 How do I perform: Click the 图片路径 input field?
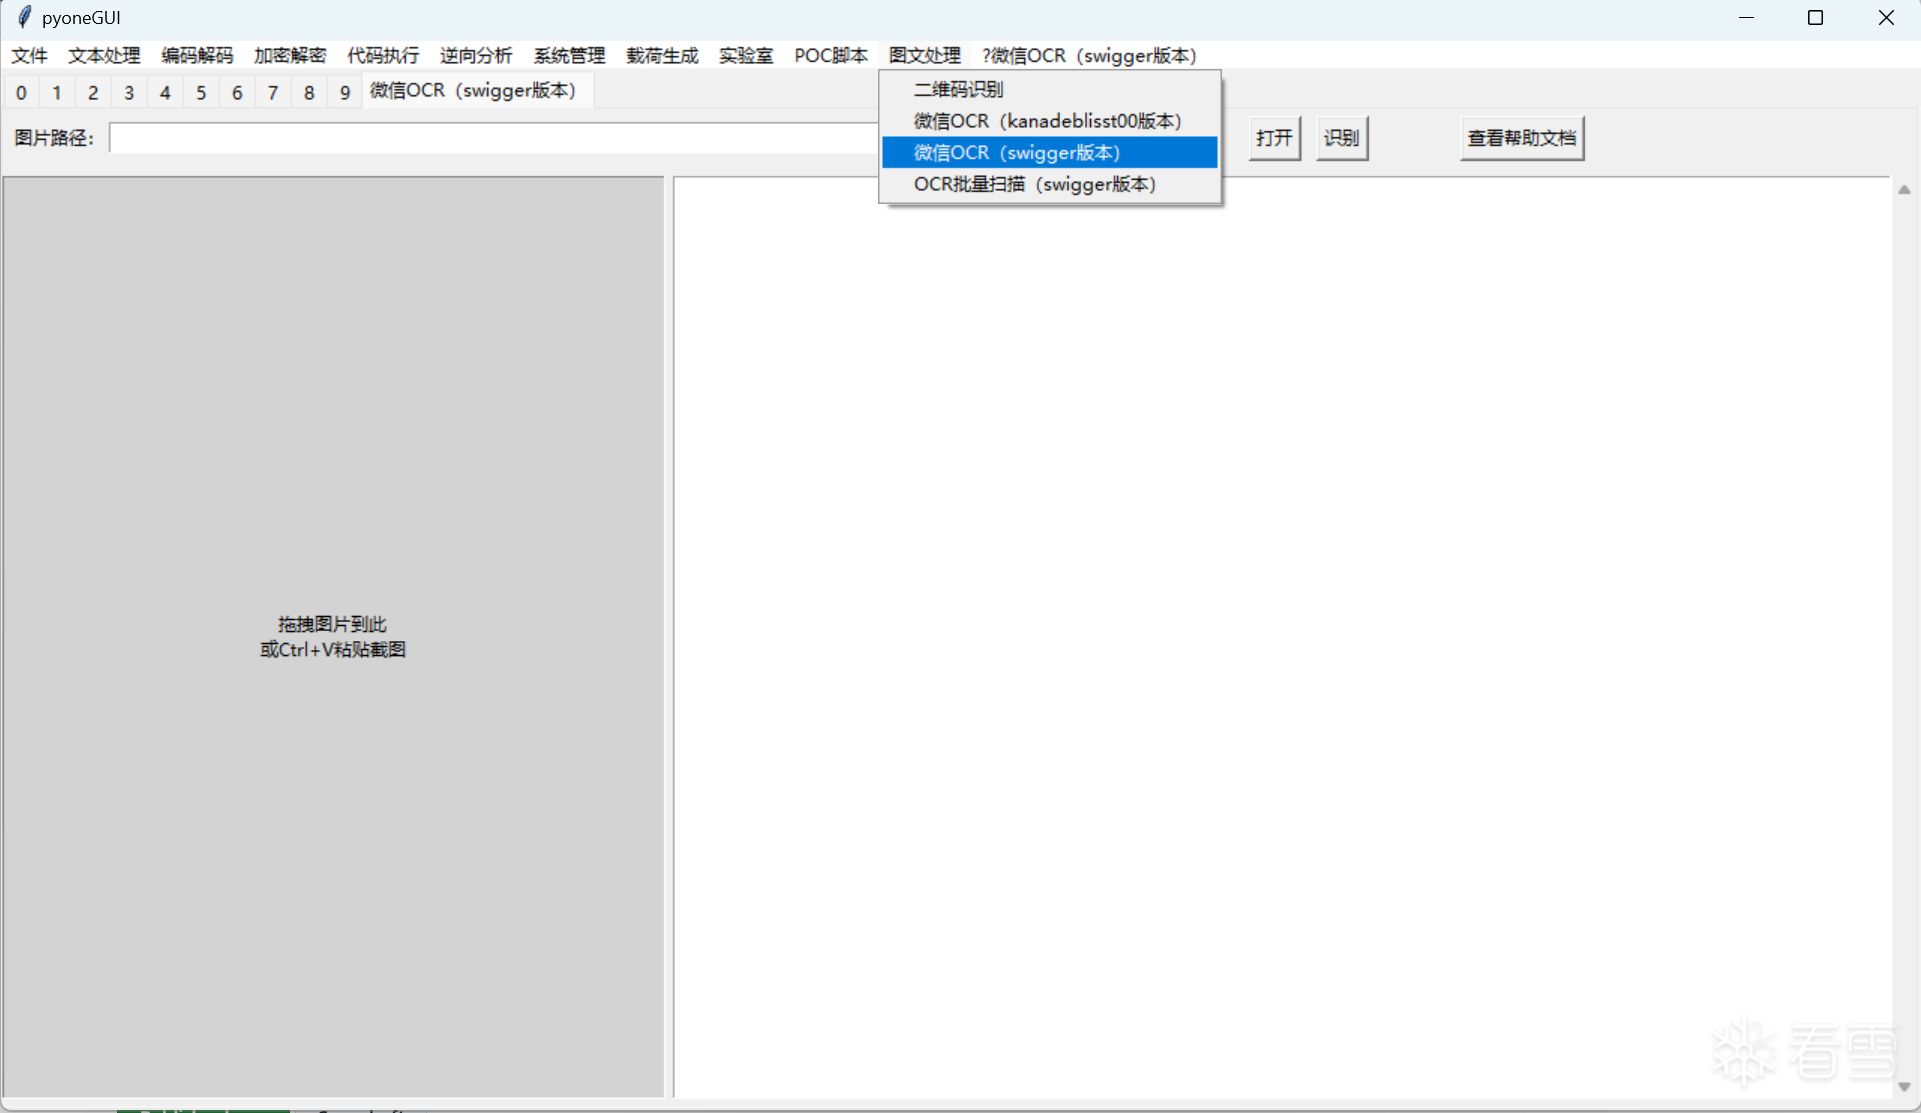pos(492,138)
